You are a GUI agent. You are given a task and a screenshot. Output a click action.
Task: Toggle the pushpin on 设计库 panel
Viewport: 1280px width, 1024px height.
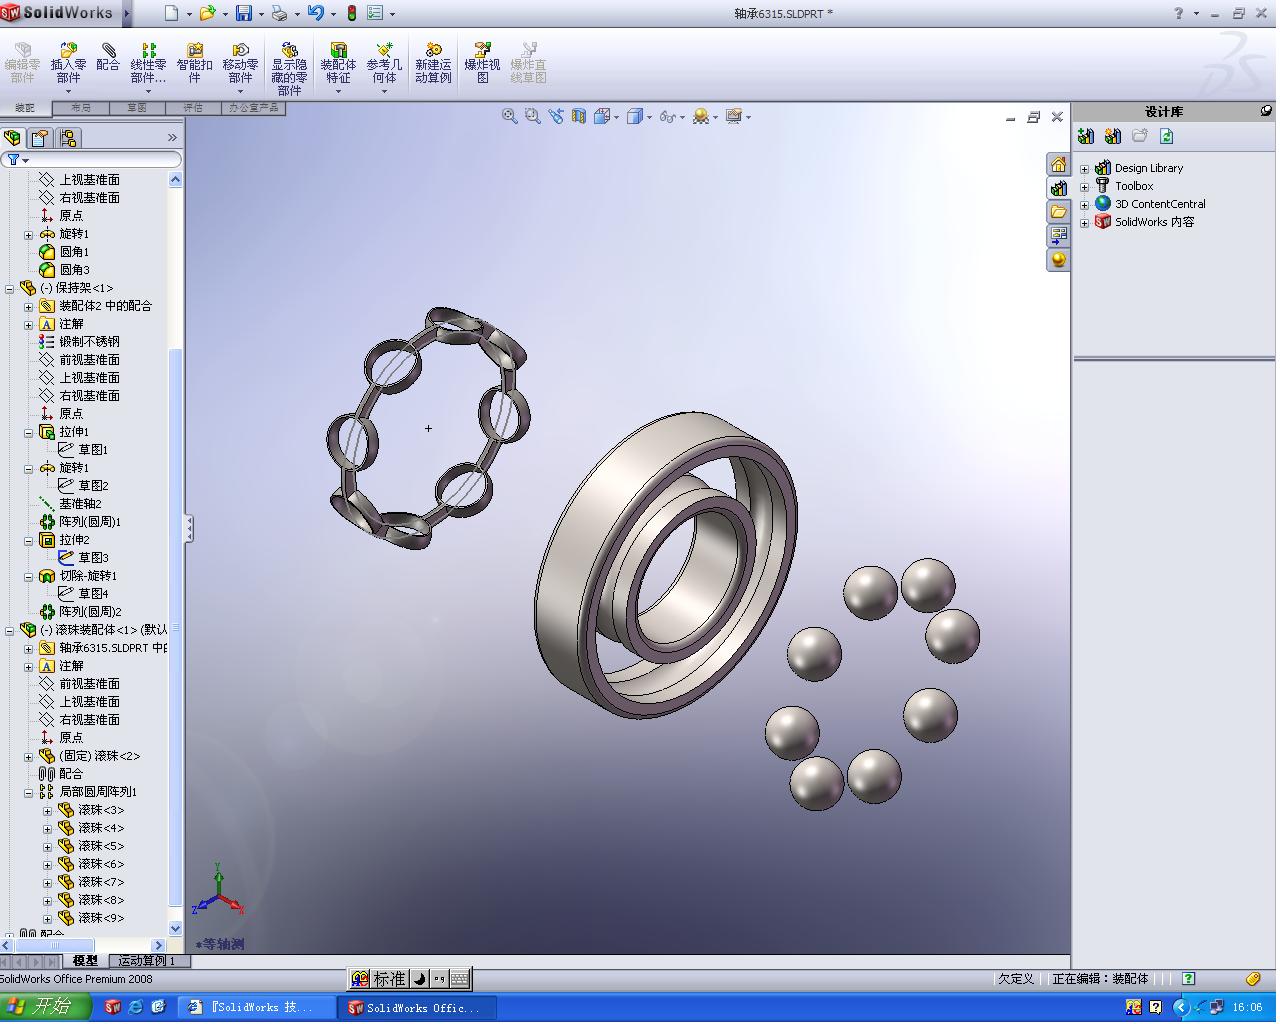click(x=1266, y=111)
